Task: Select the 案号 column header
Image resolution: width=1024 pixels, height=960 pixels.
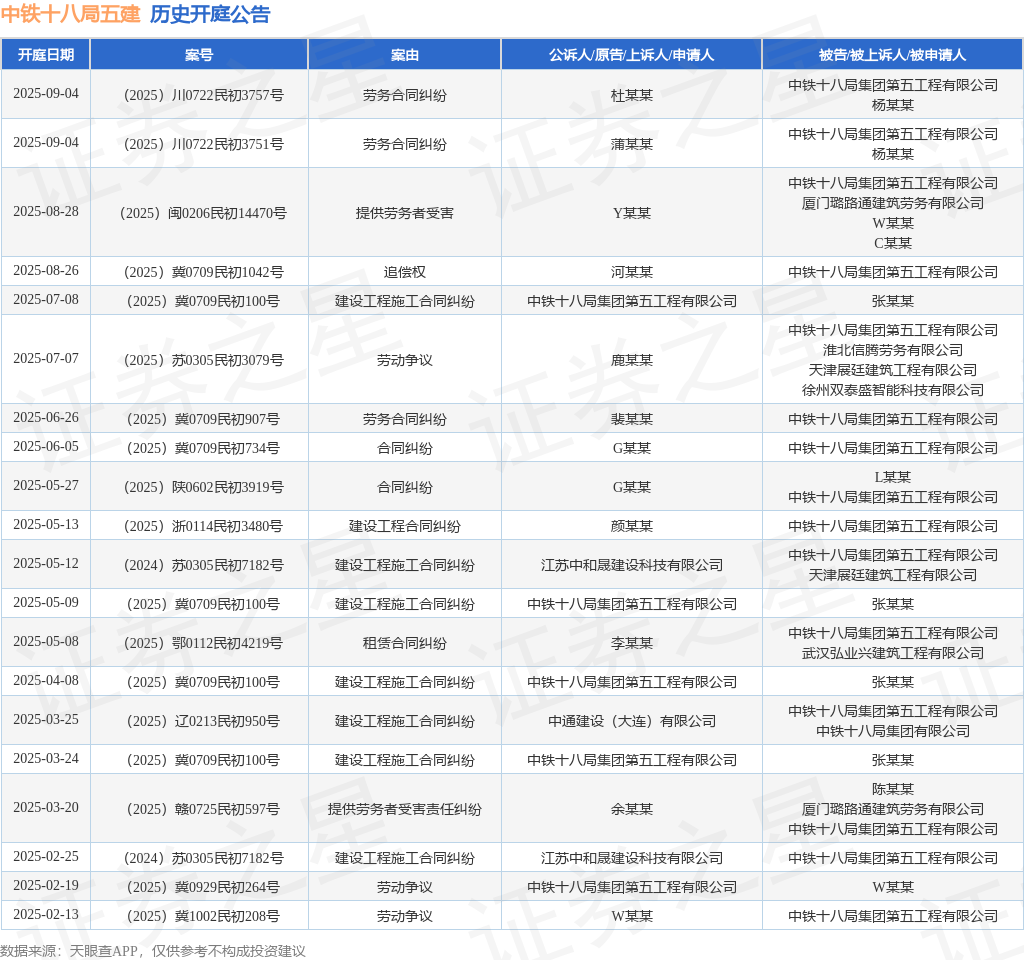Action: point(199,55)
